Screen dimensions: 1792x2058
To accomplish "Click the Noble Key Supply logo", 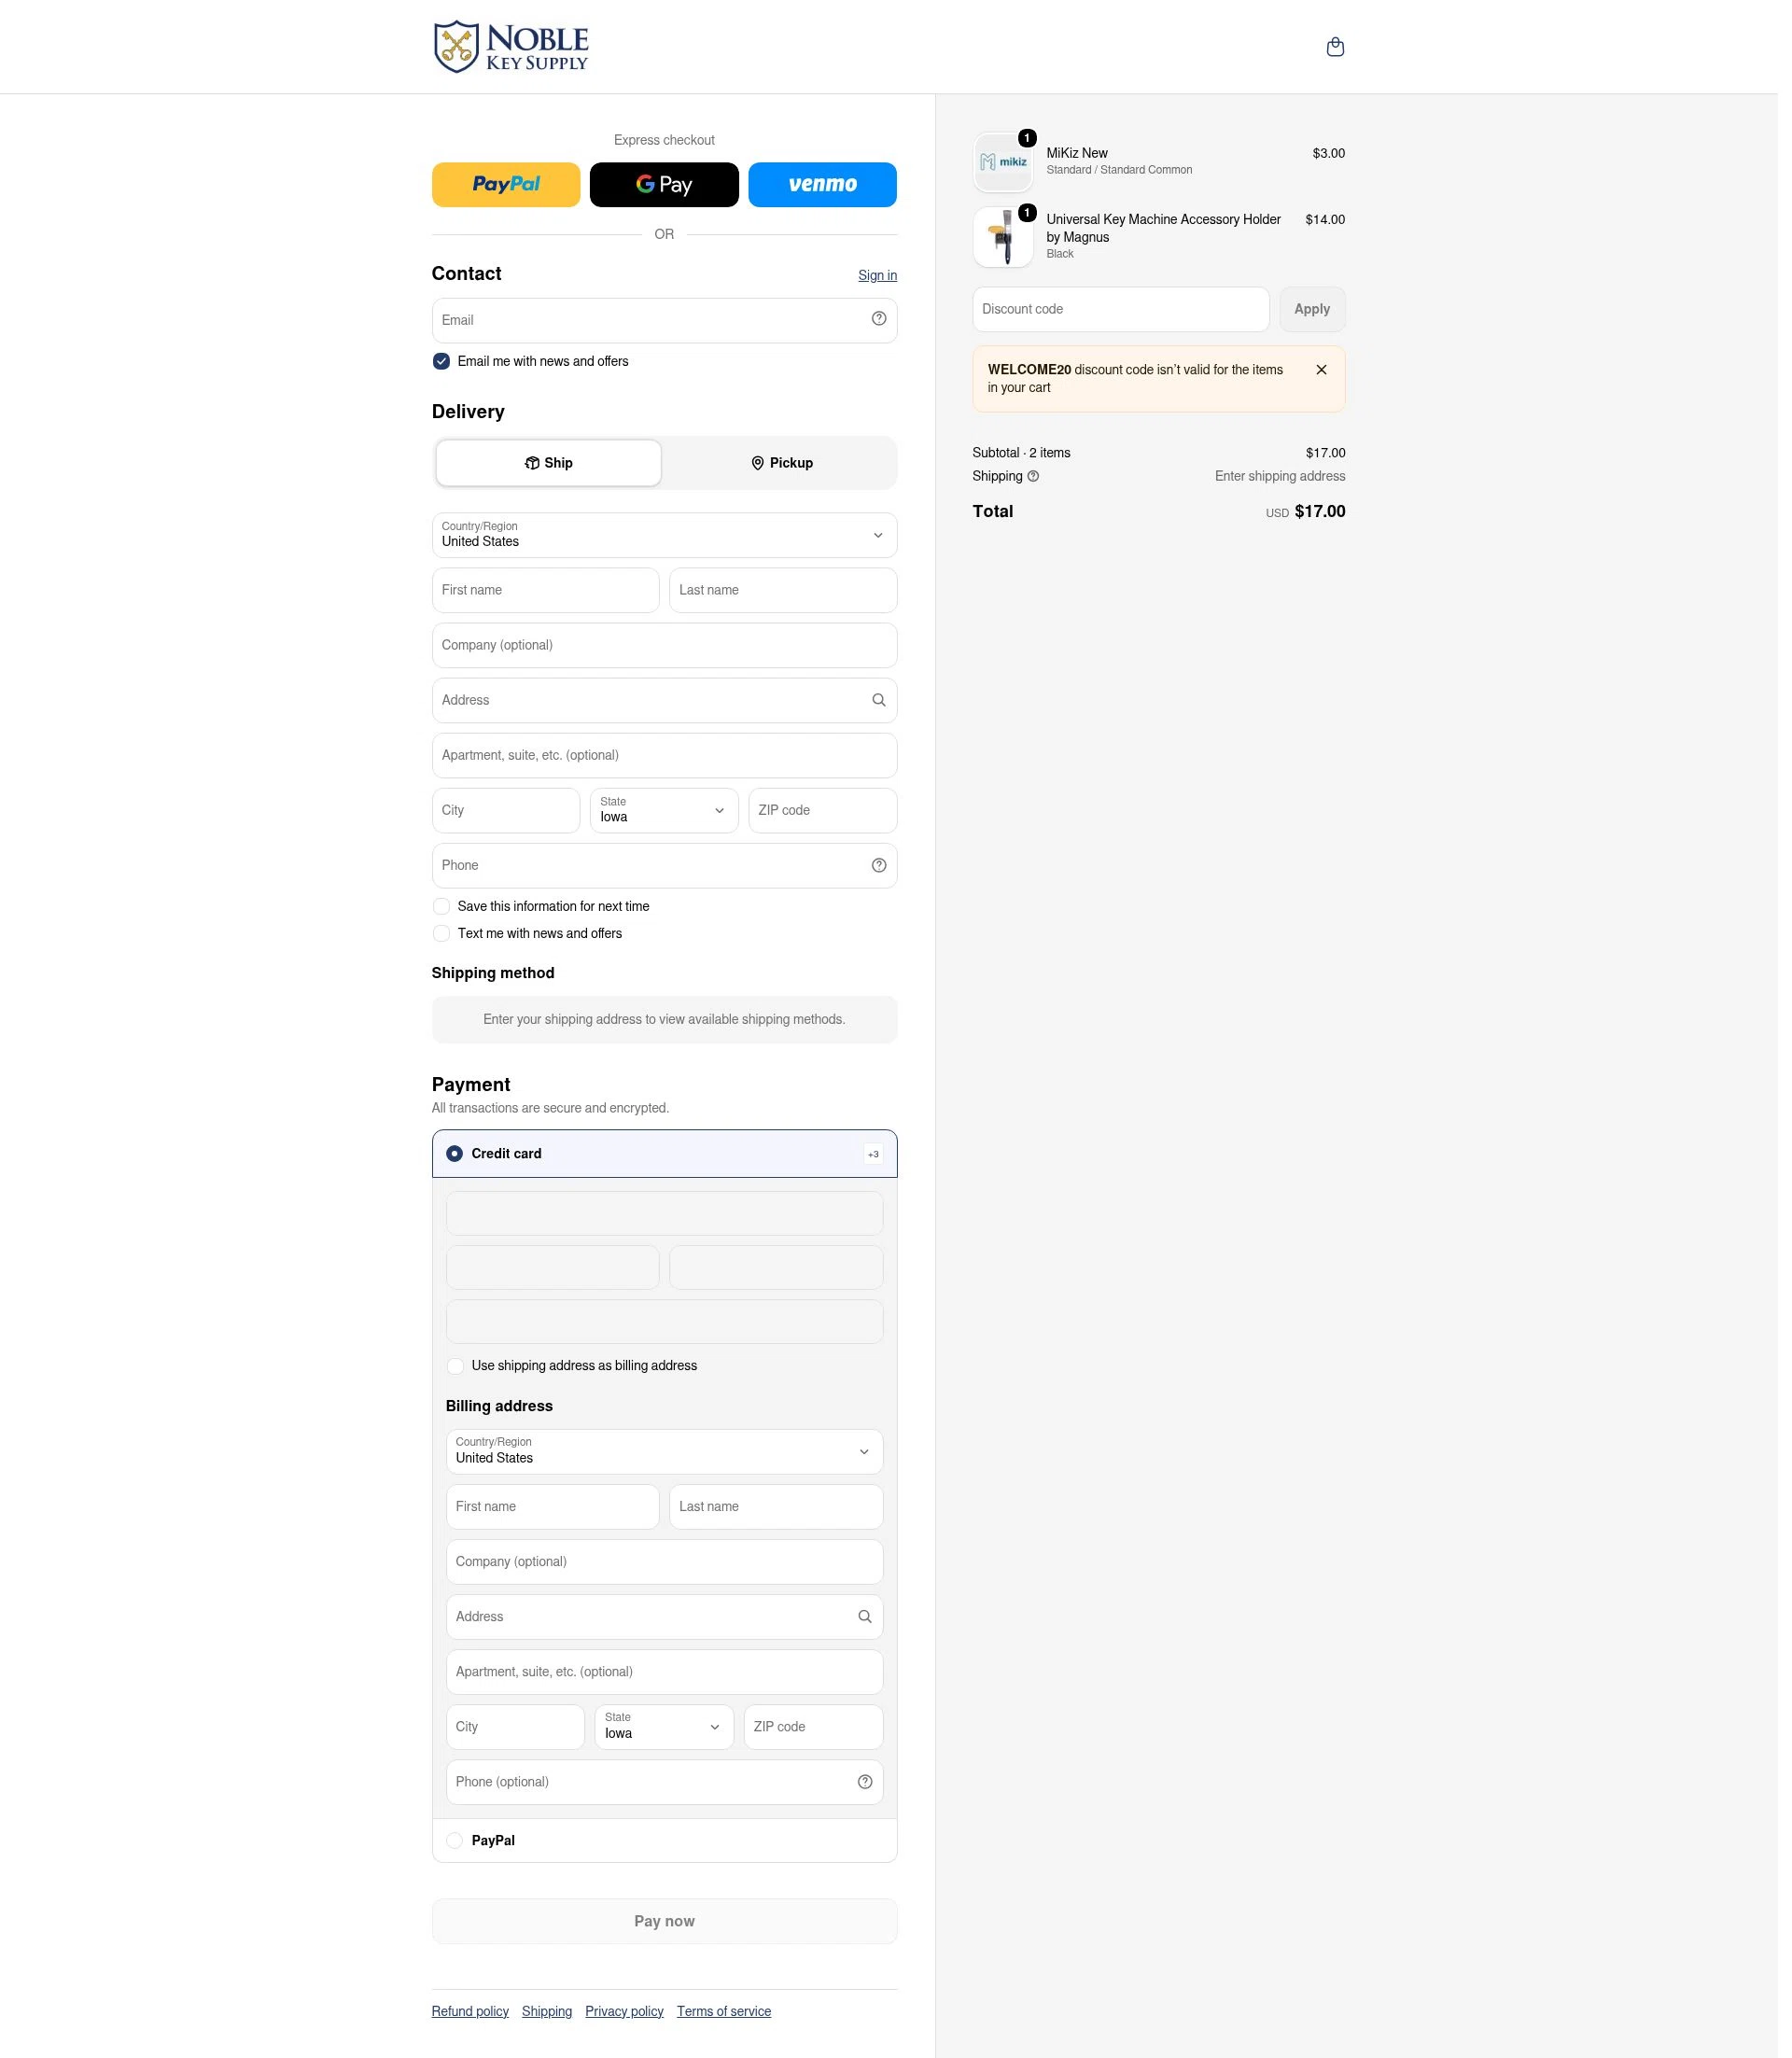I will coord(515,47).
